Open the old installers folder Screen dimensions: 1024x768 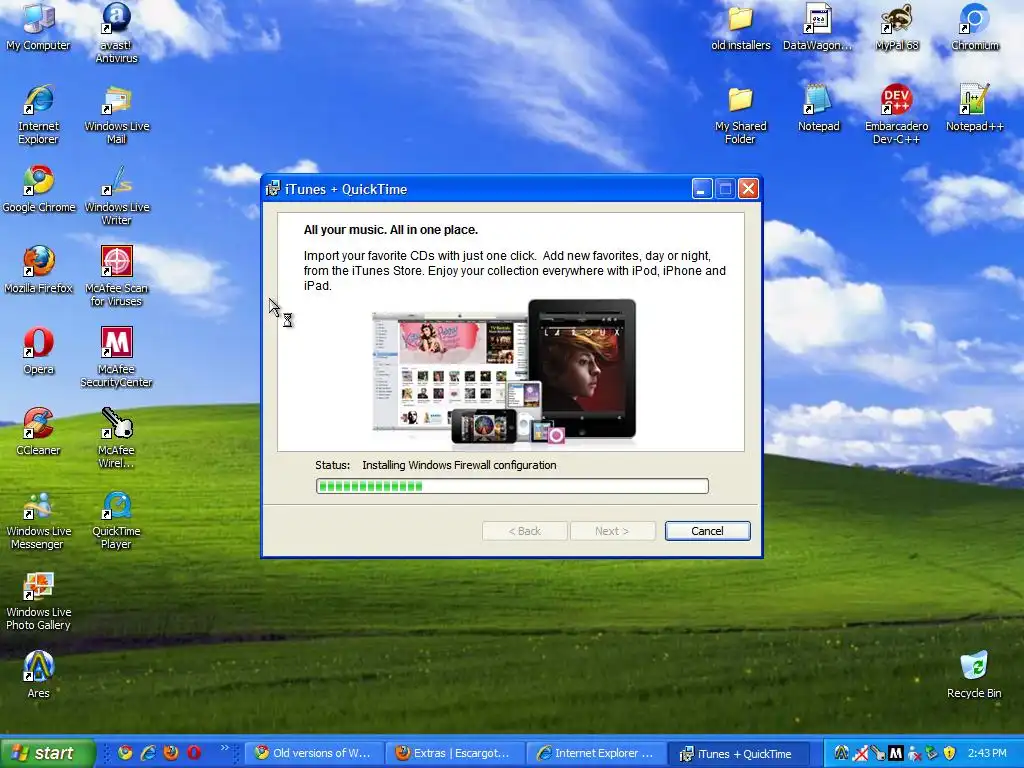[741, 26]
